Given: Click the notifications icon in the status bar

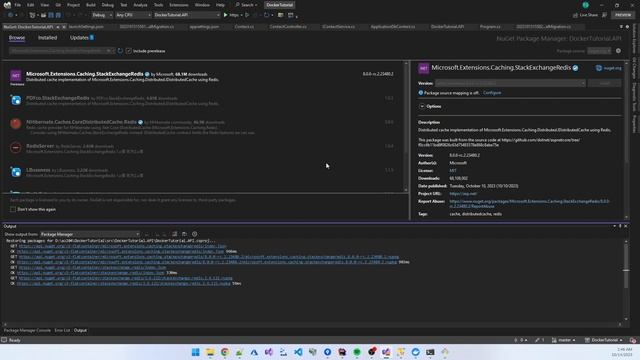Looking at the screenshot, I should pyautogui.click(x=632, y=340).
